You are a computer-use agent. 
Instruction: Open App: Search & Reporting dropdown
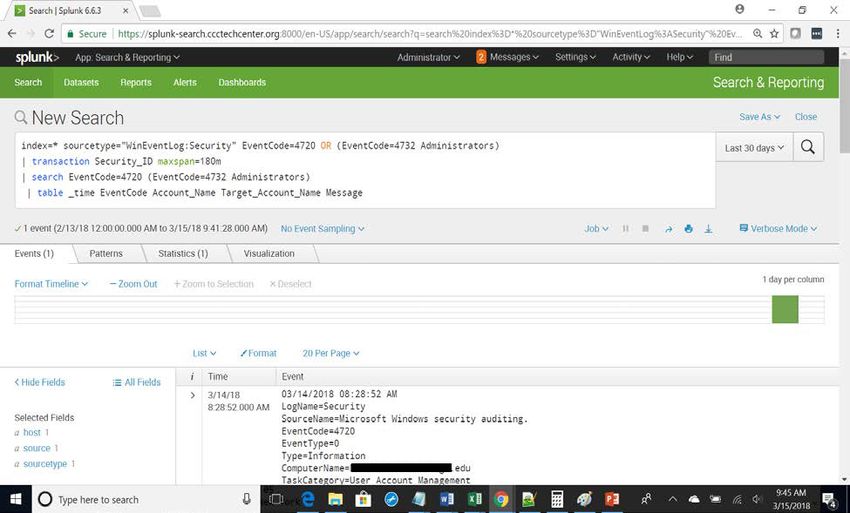tap(127, 57)
